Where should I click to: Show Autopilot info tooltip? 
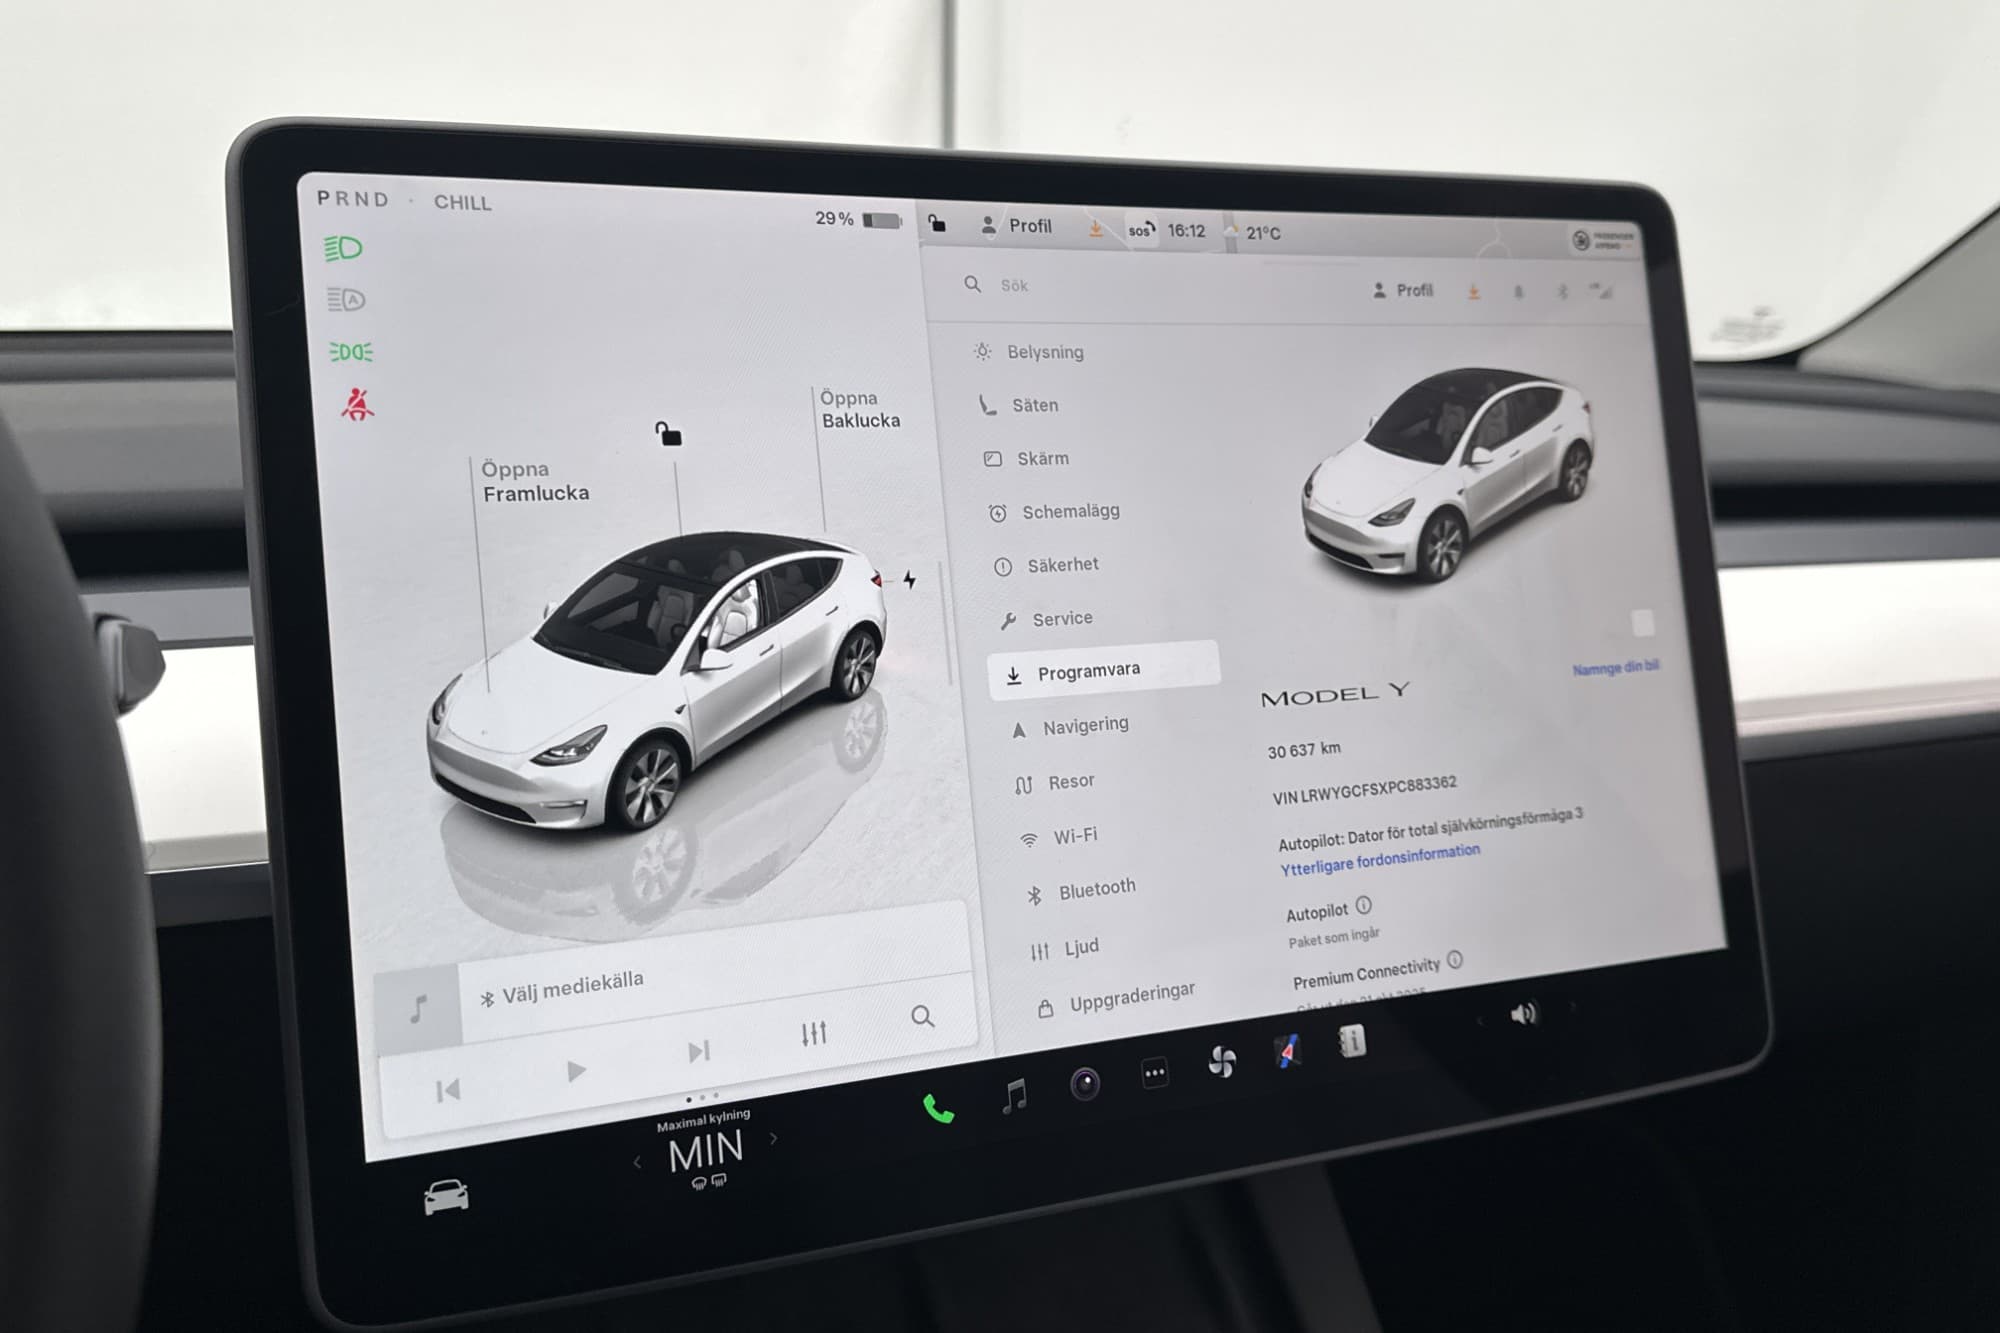pyautogui.click(x=1363, y=905)
